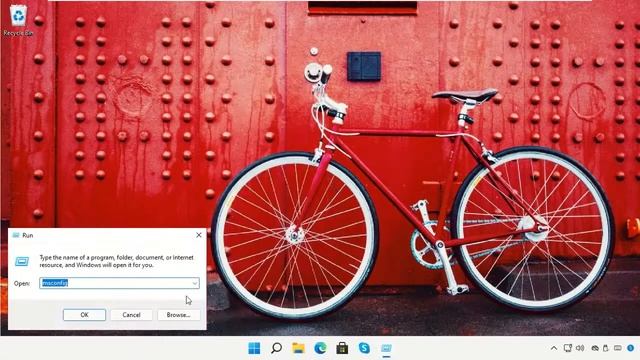Open the blue notification badge
This screenshot has height=360, width=640.
(x=631, y=348)
